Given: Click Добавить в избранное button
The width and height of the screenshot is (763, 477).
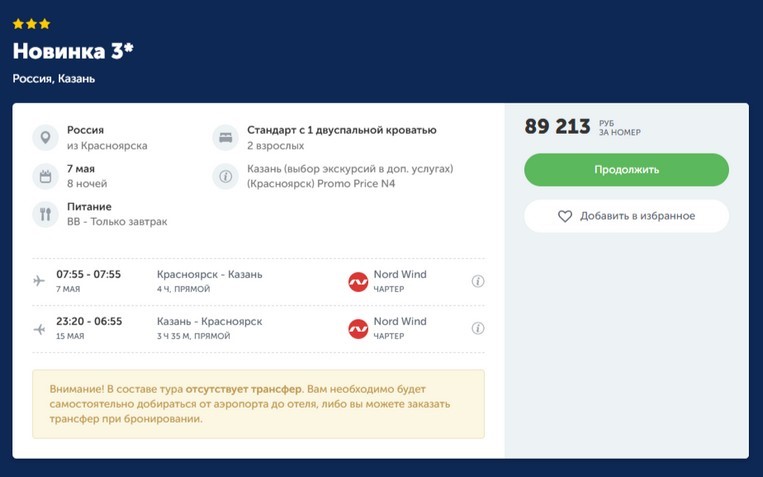Looking at the screenshot, I should (626, 216).
